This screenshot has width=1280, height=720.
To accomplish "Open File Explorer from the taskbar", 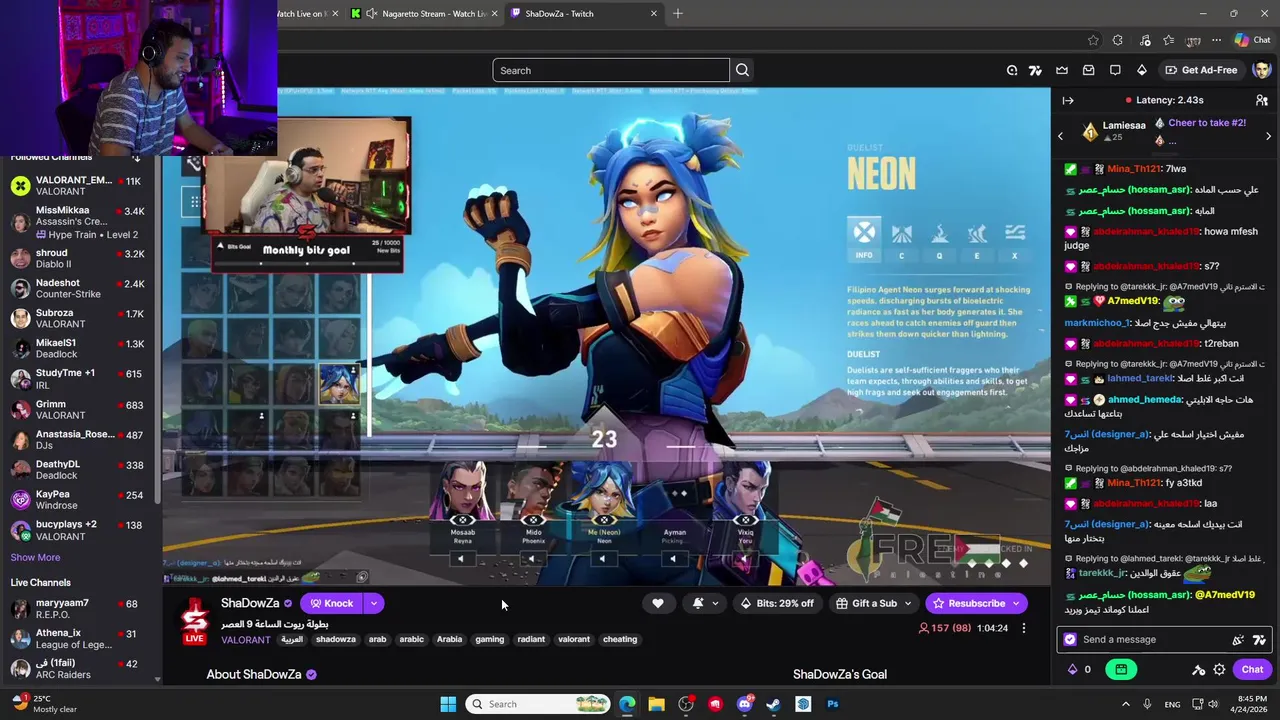I will click(x=656, y=704).
